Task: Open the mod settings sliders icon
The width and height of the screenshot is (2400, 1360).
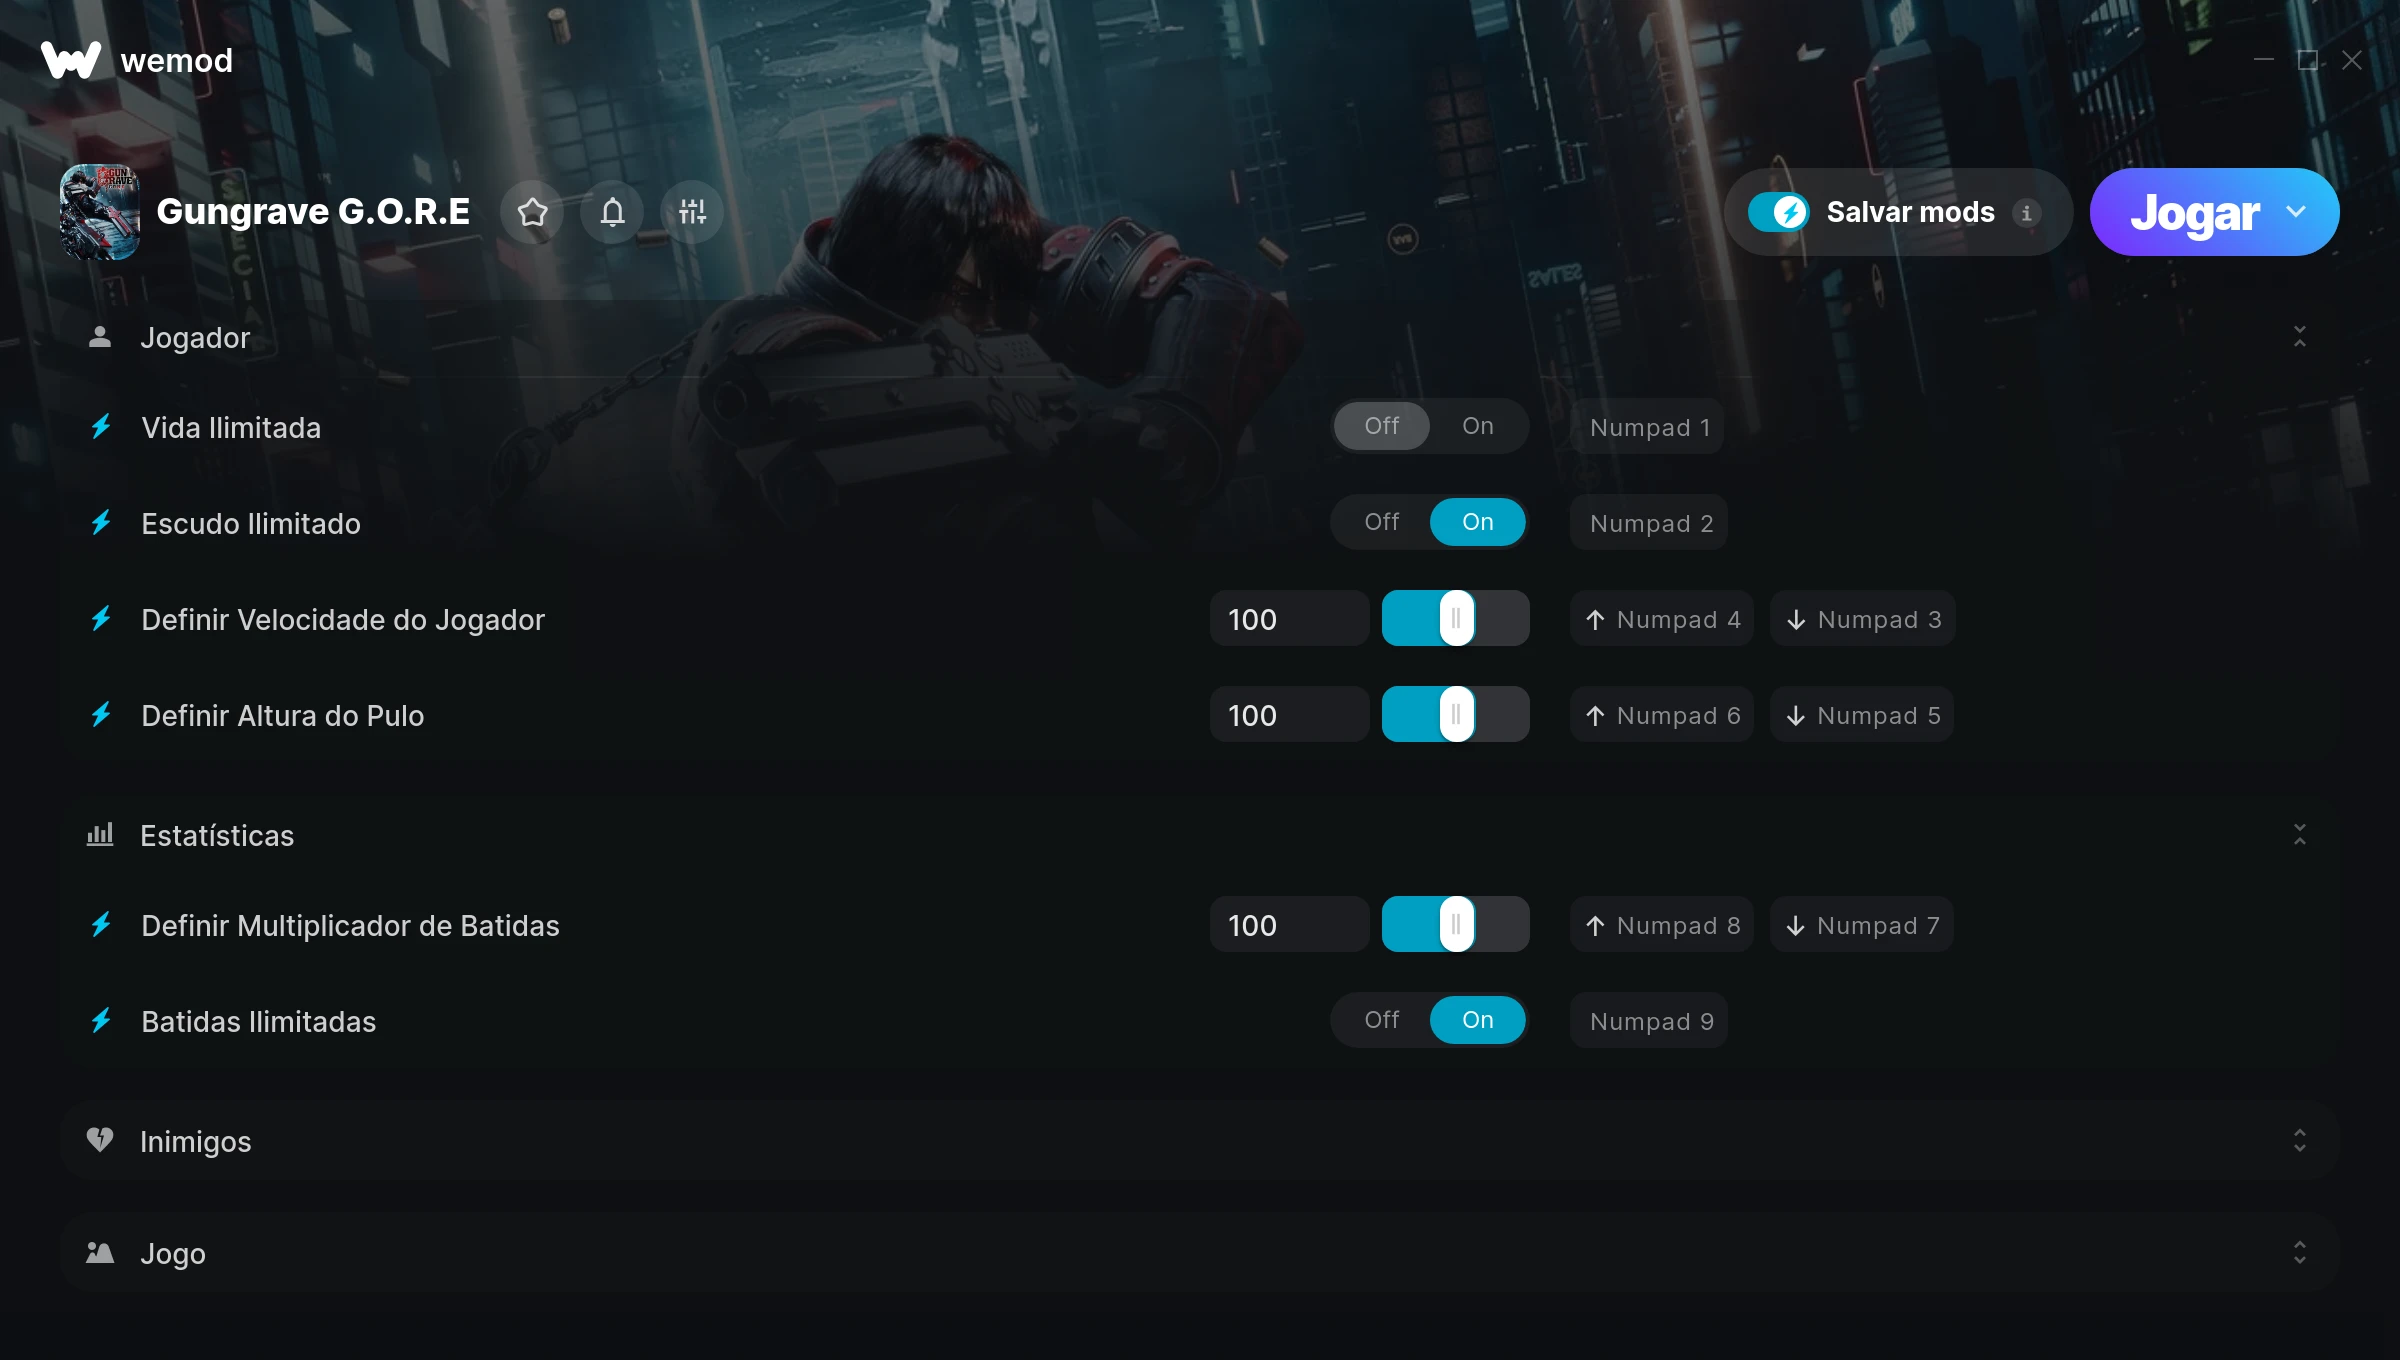Action: click(x=692, y=212)
